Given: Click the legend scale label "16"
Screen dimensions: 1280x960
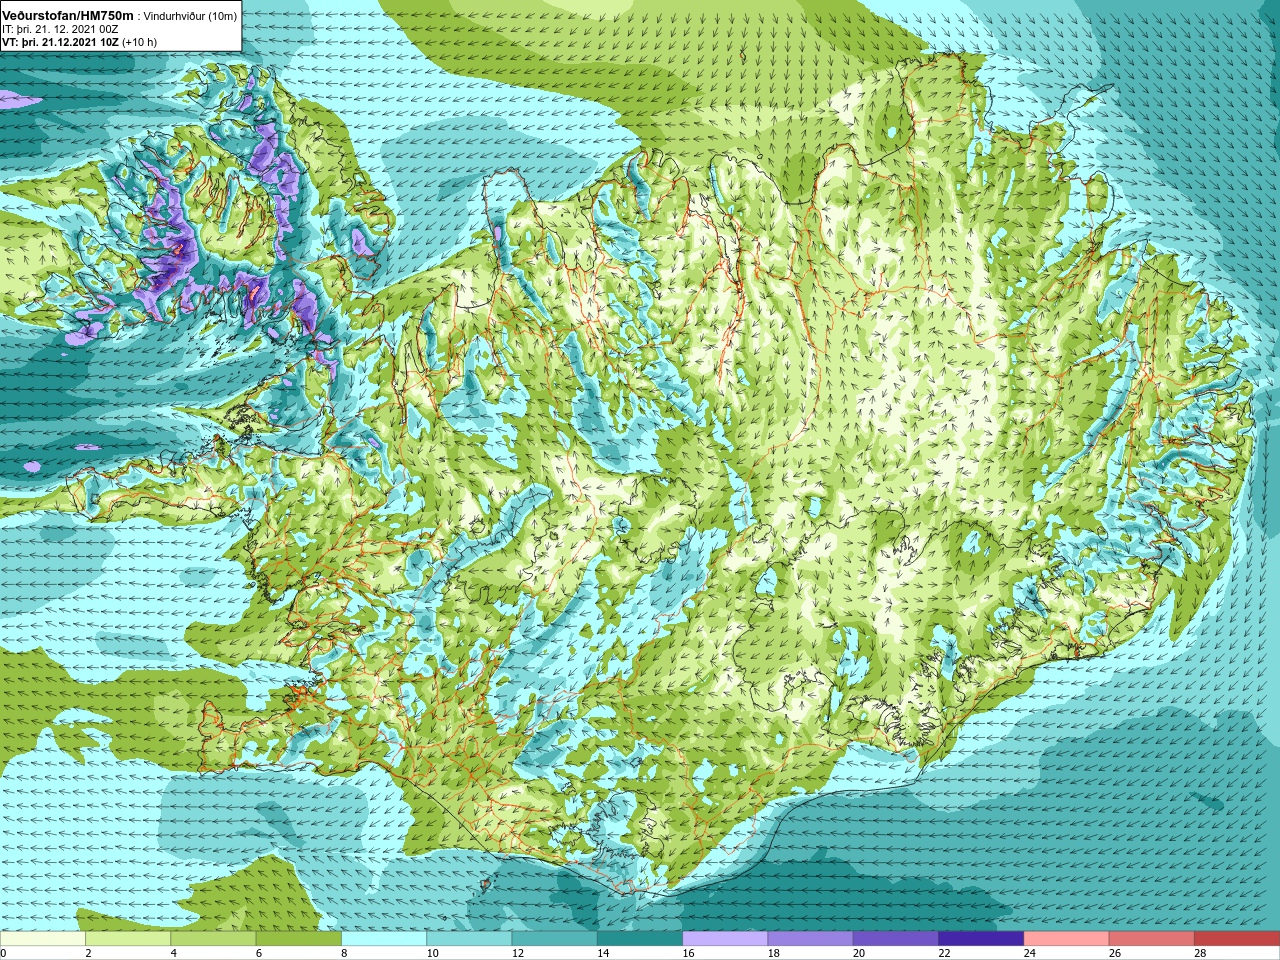Looking at the screenshot, I should (688, 953).
